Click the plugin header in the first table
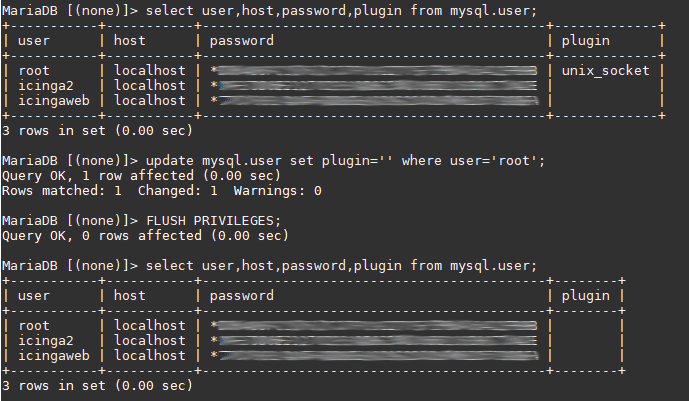 coord(585,41)
